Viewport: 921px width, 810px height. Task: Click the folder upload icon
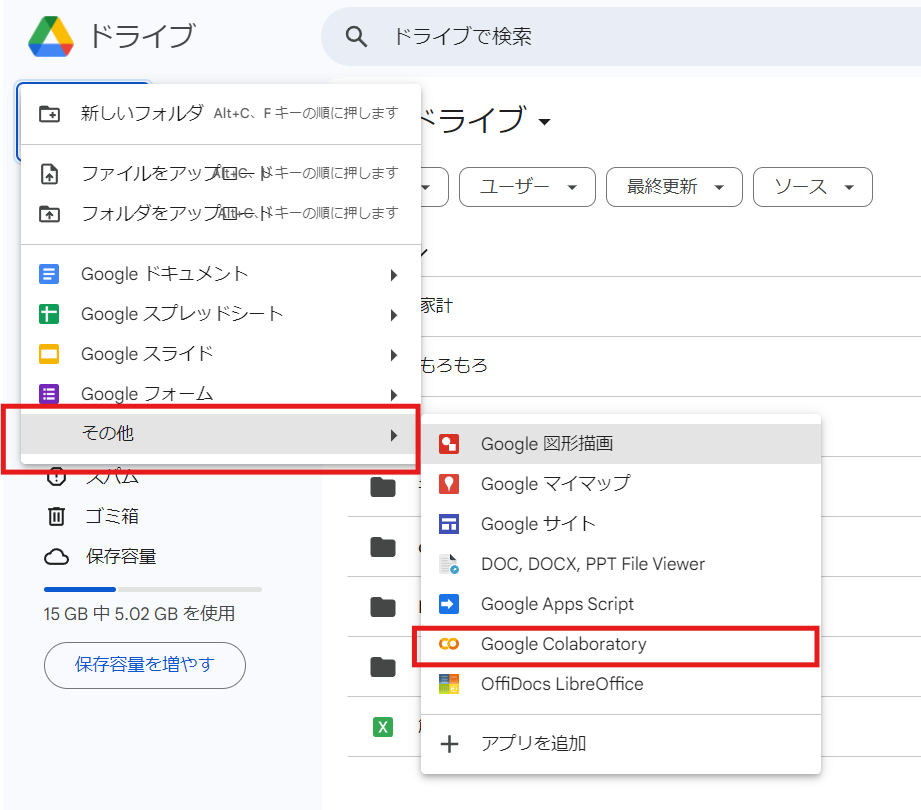[49, 214]
